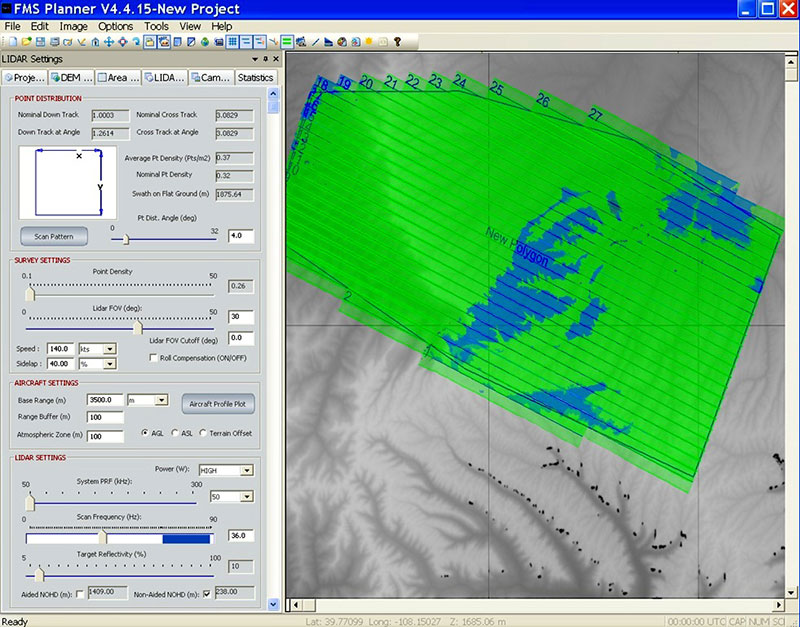Click the Save floppy disk icon
This screenshot has height=627, width=800.
coord(40,42)
